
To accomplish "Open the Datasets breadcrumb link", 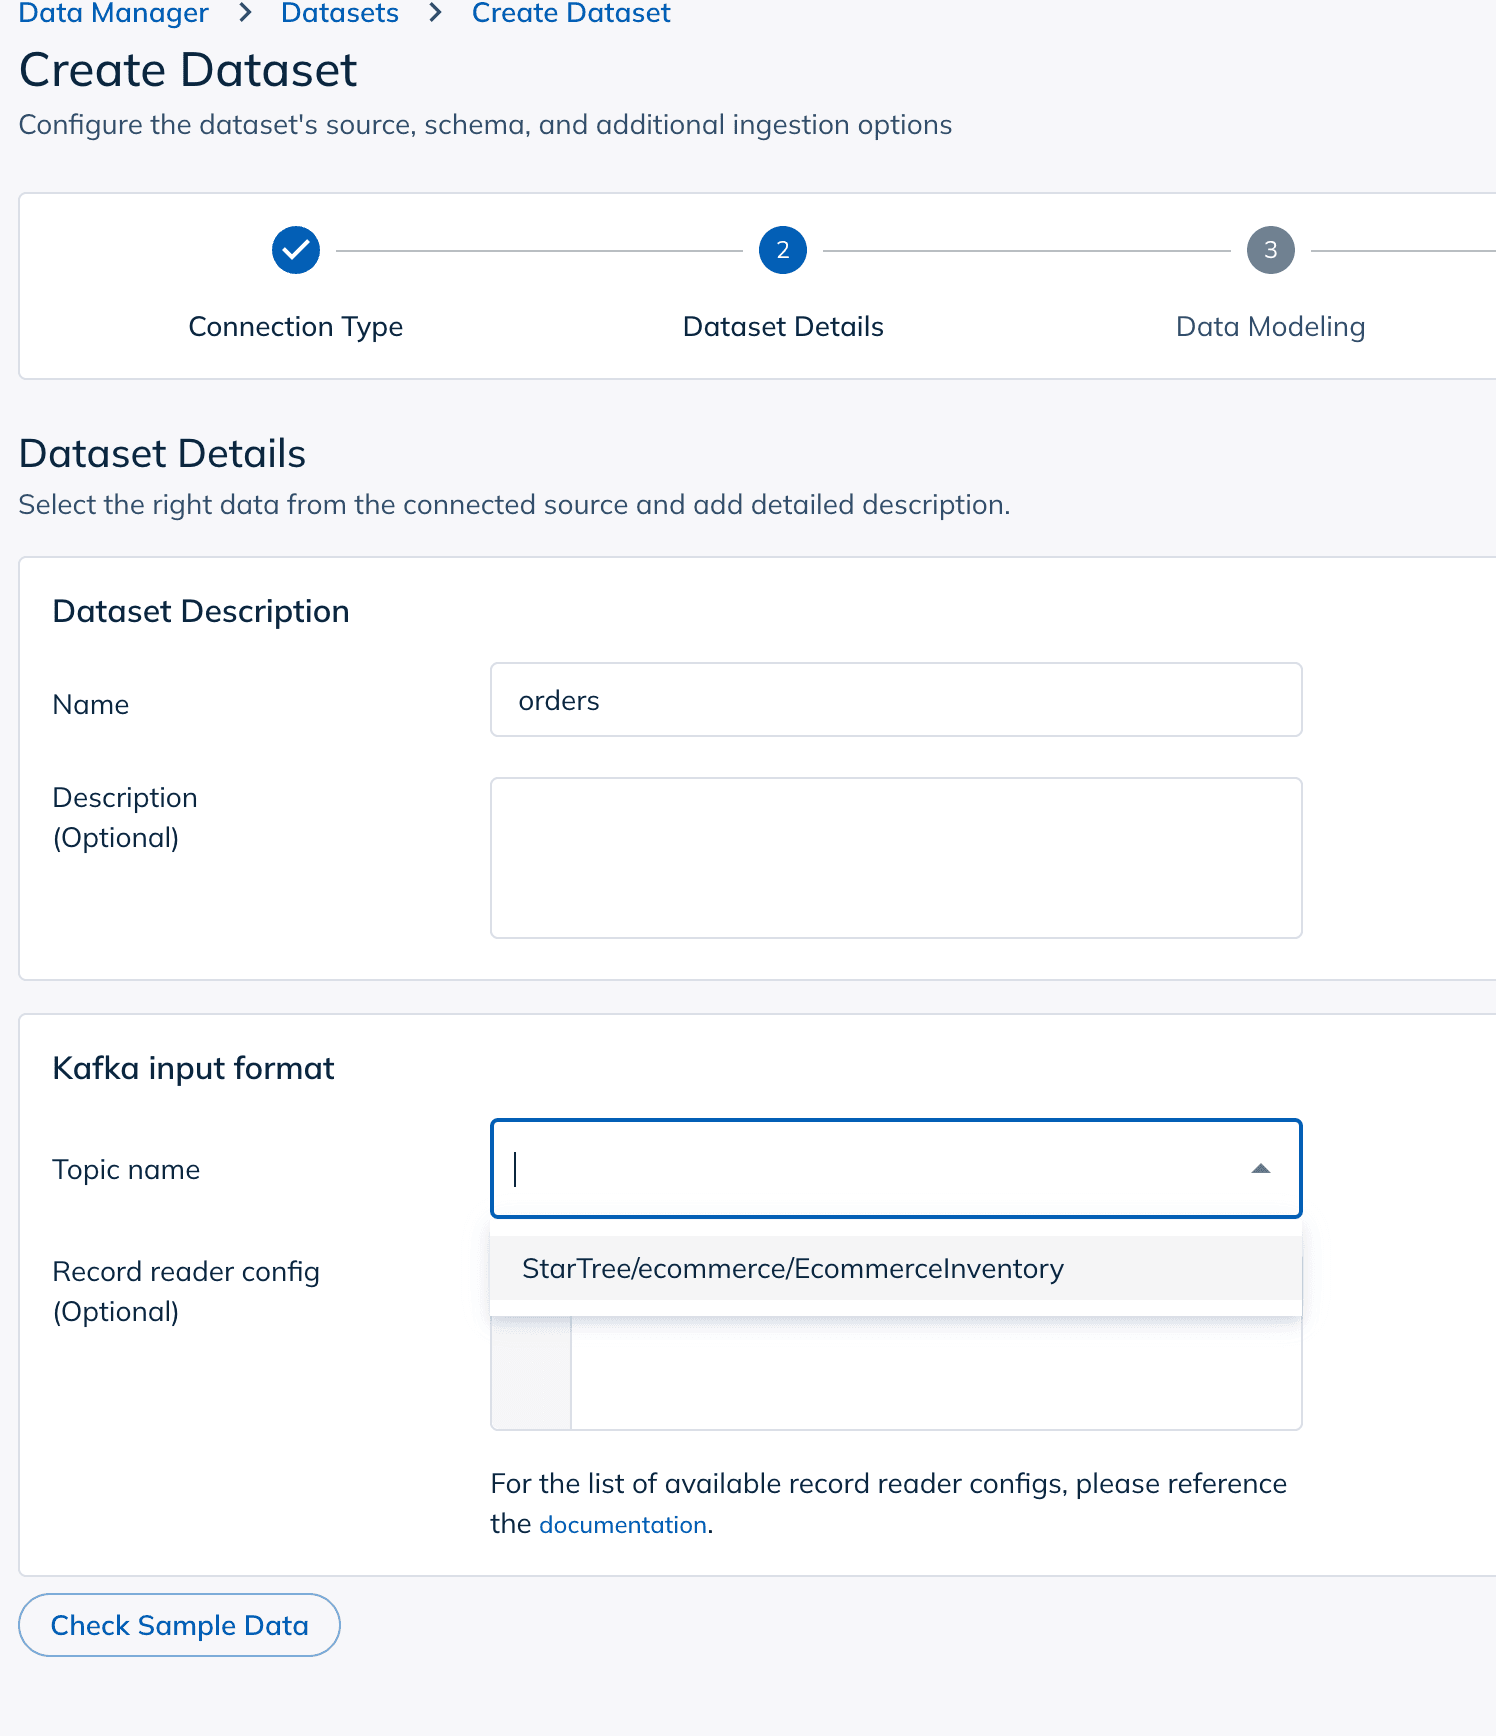I will [340, 13].
